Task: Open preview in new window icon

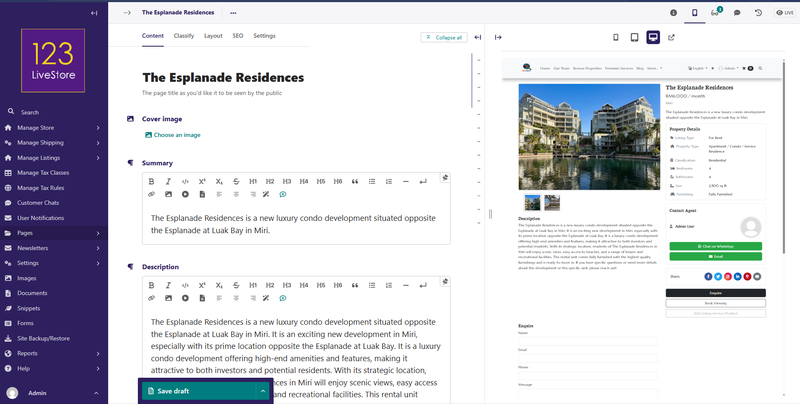Action: tap(671, 37)
